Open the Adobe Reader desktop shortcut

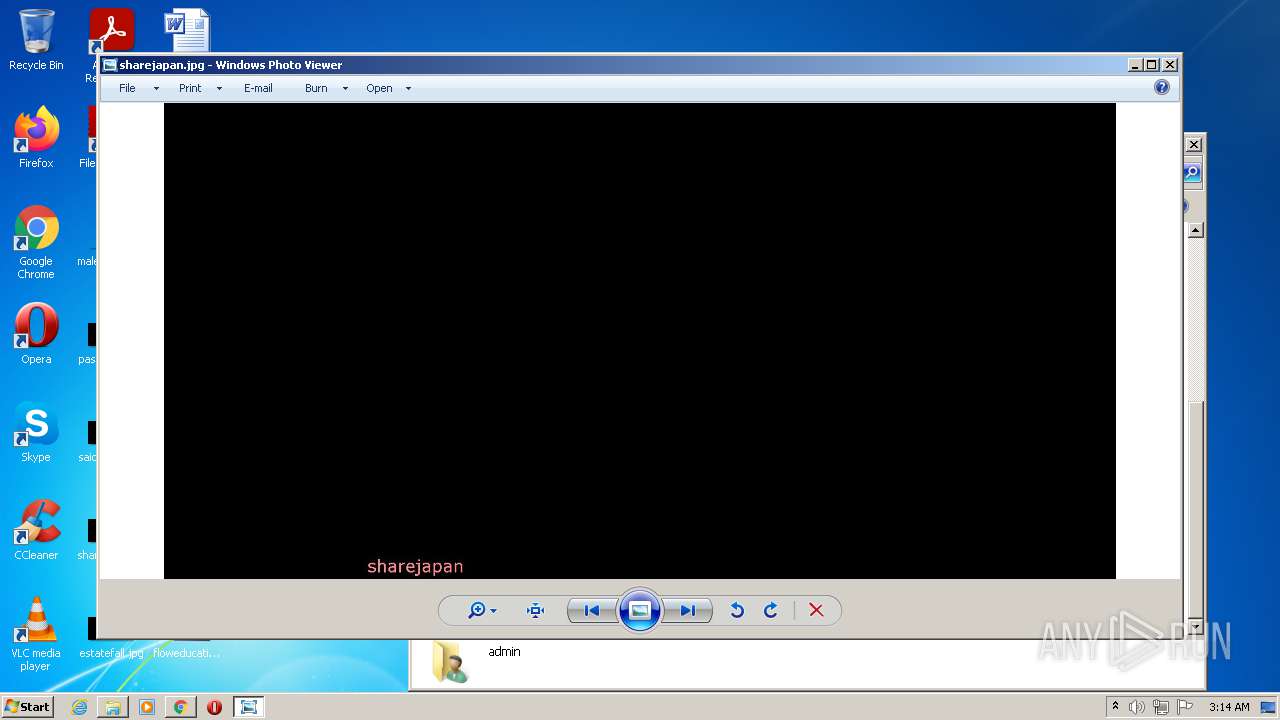[111, 30]
